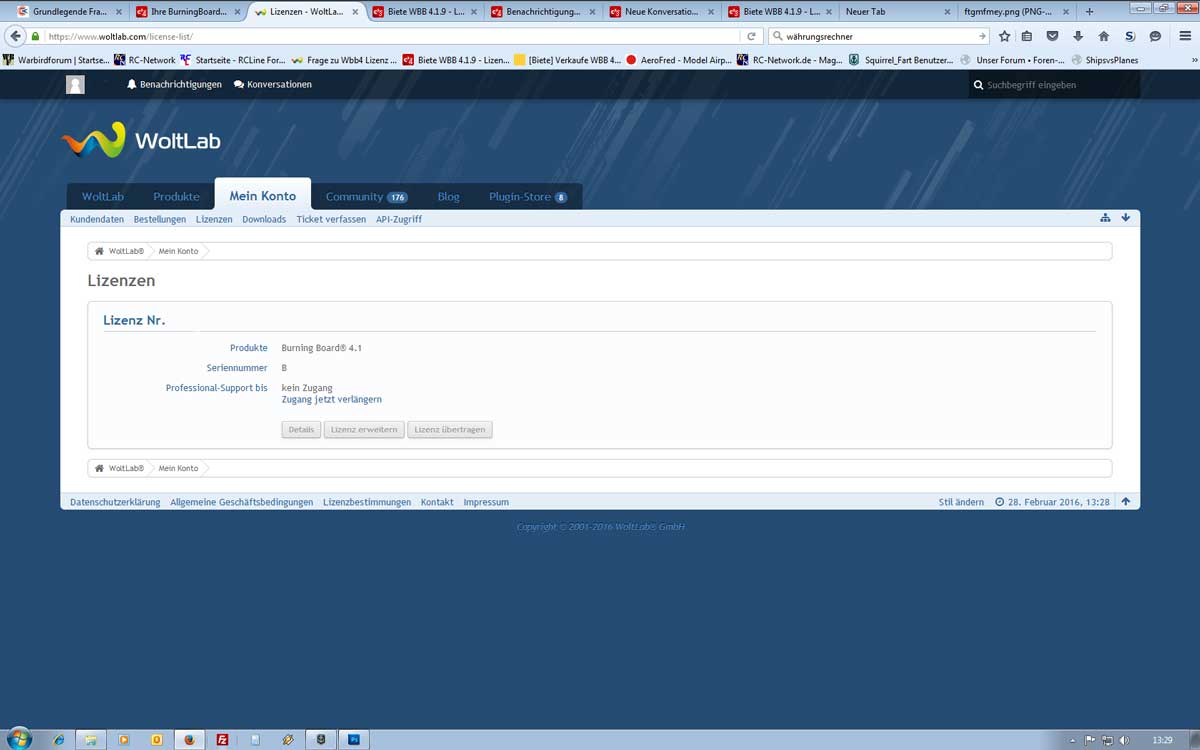Click the Firefox home icon
Screen dimensions: 1200x750
1103,36
